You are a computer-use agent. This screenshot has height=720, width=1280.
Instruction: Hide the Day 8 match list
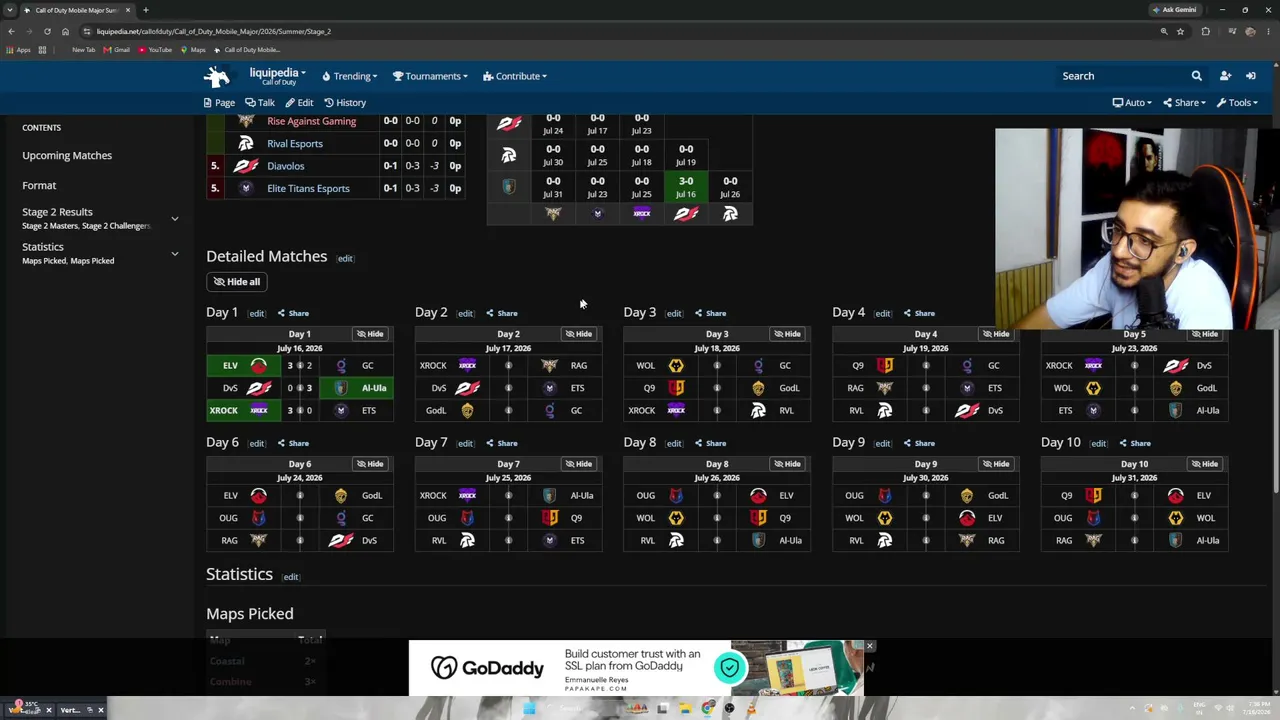tap(788, 464)
